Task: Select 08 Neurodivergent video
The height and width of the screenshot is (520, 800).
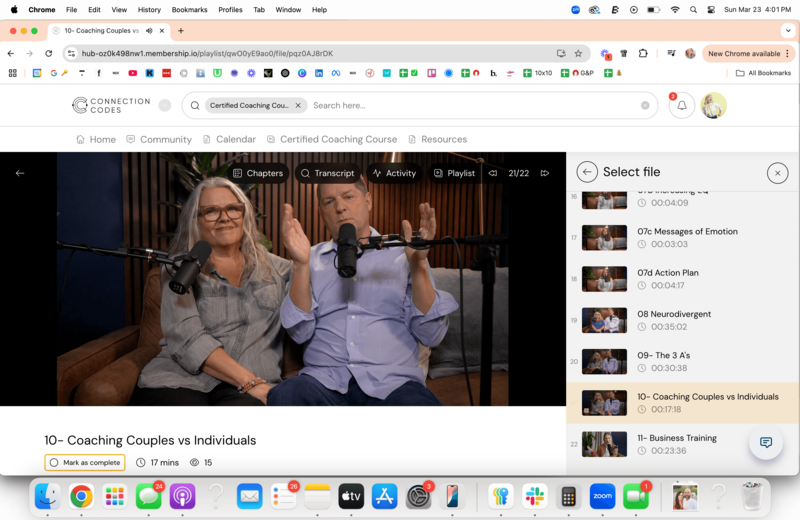Action: click(x=683, y=320)
